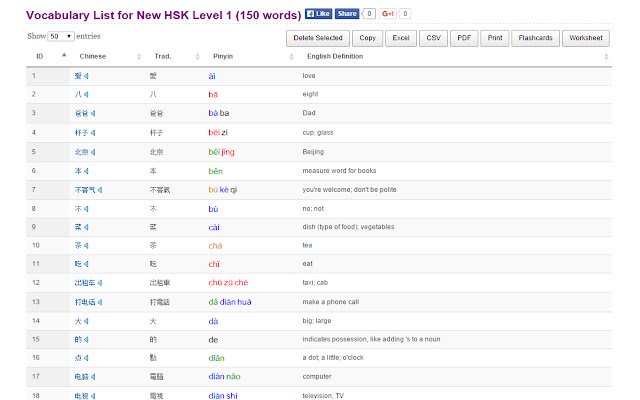Viewport: 640px width, 400px height.
Task: Click the Google +1 button
Action: click(x=387, y=13)
